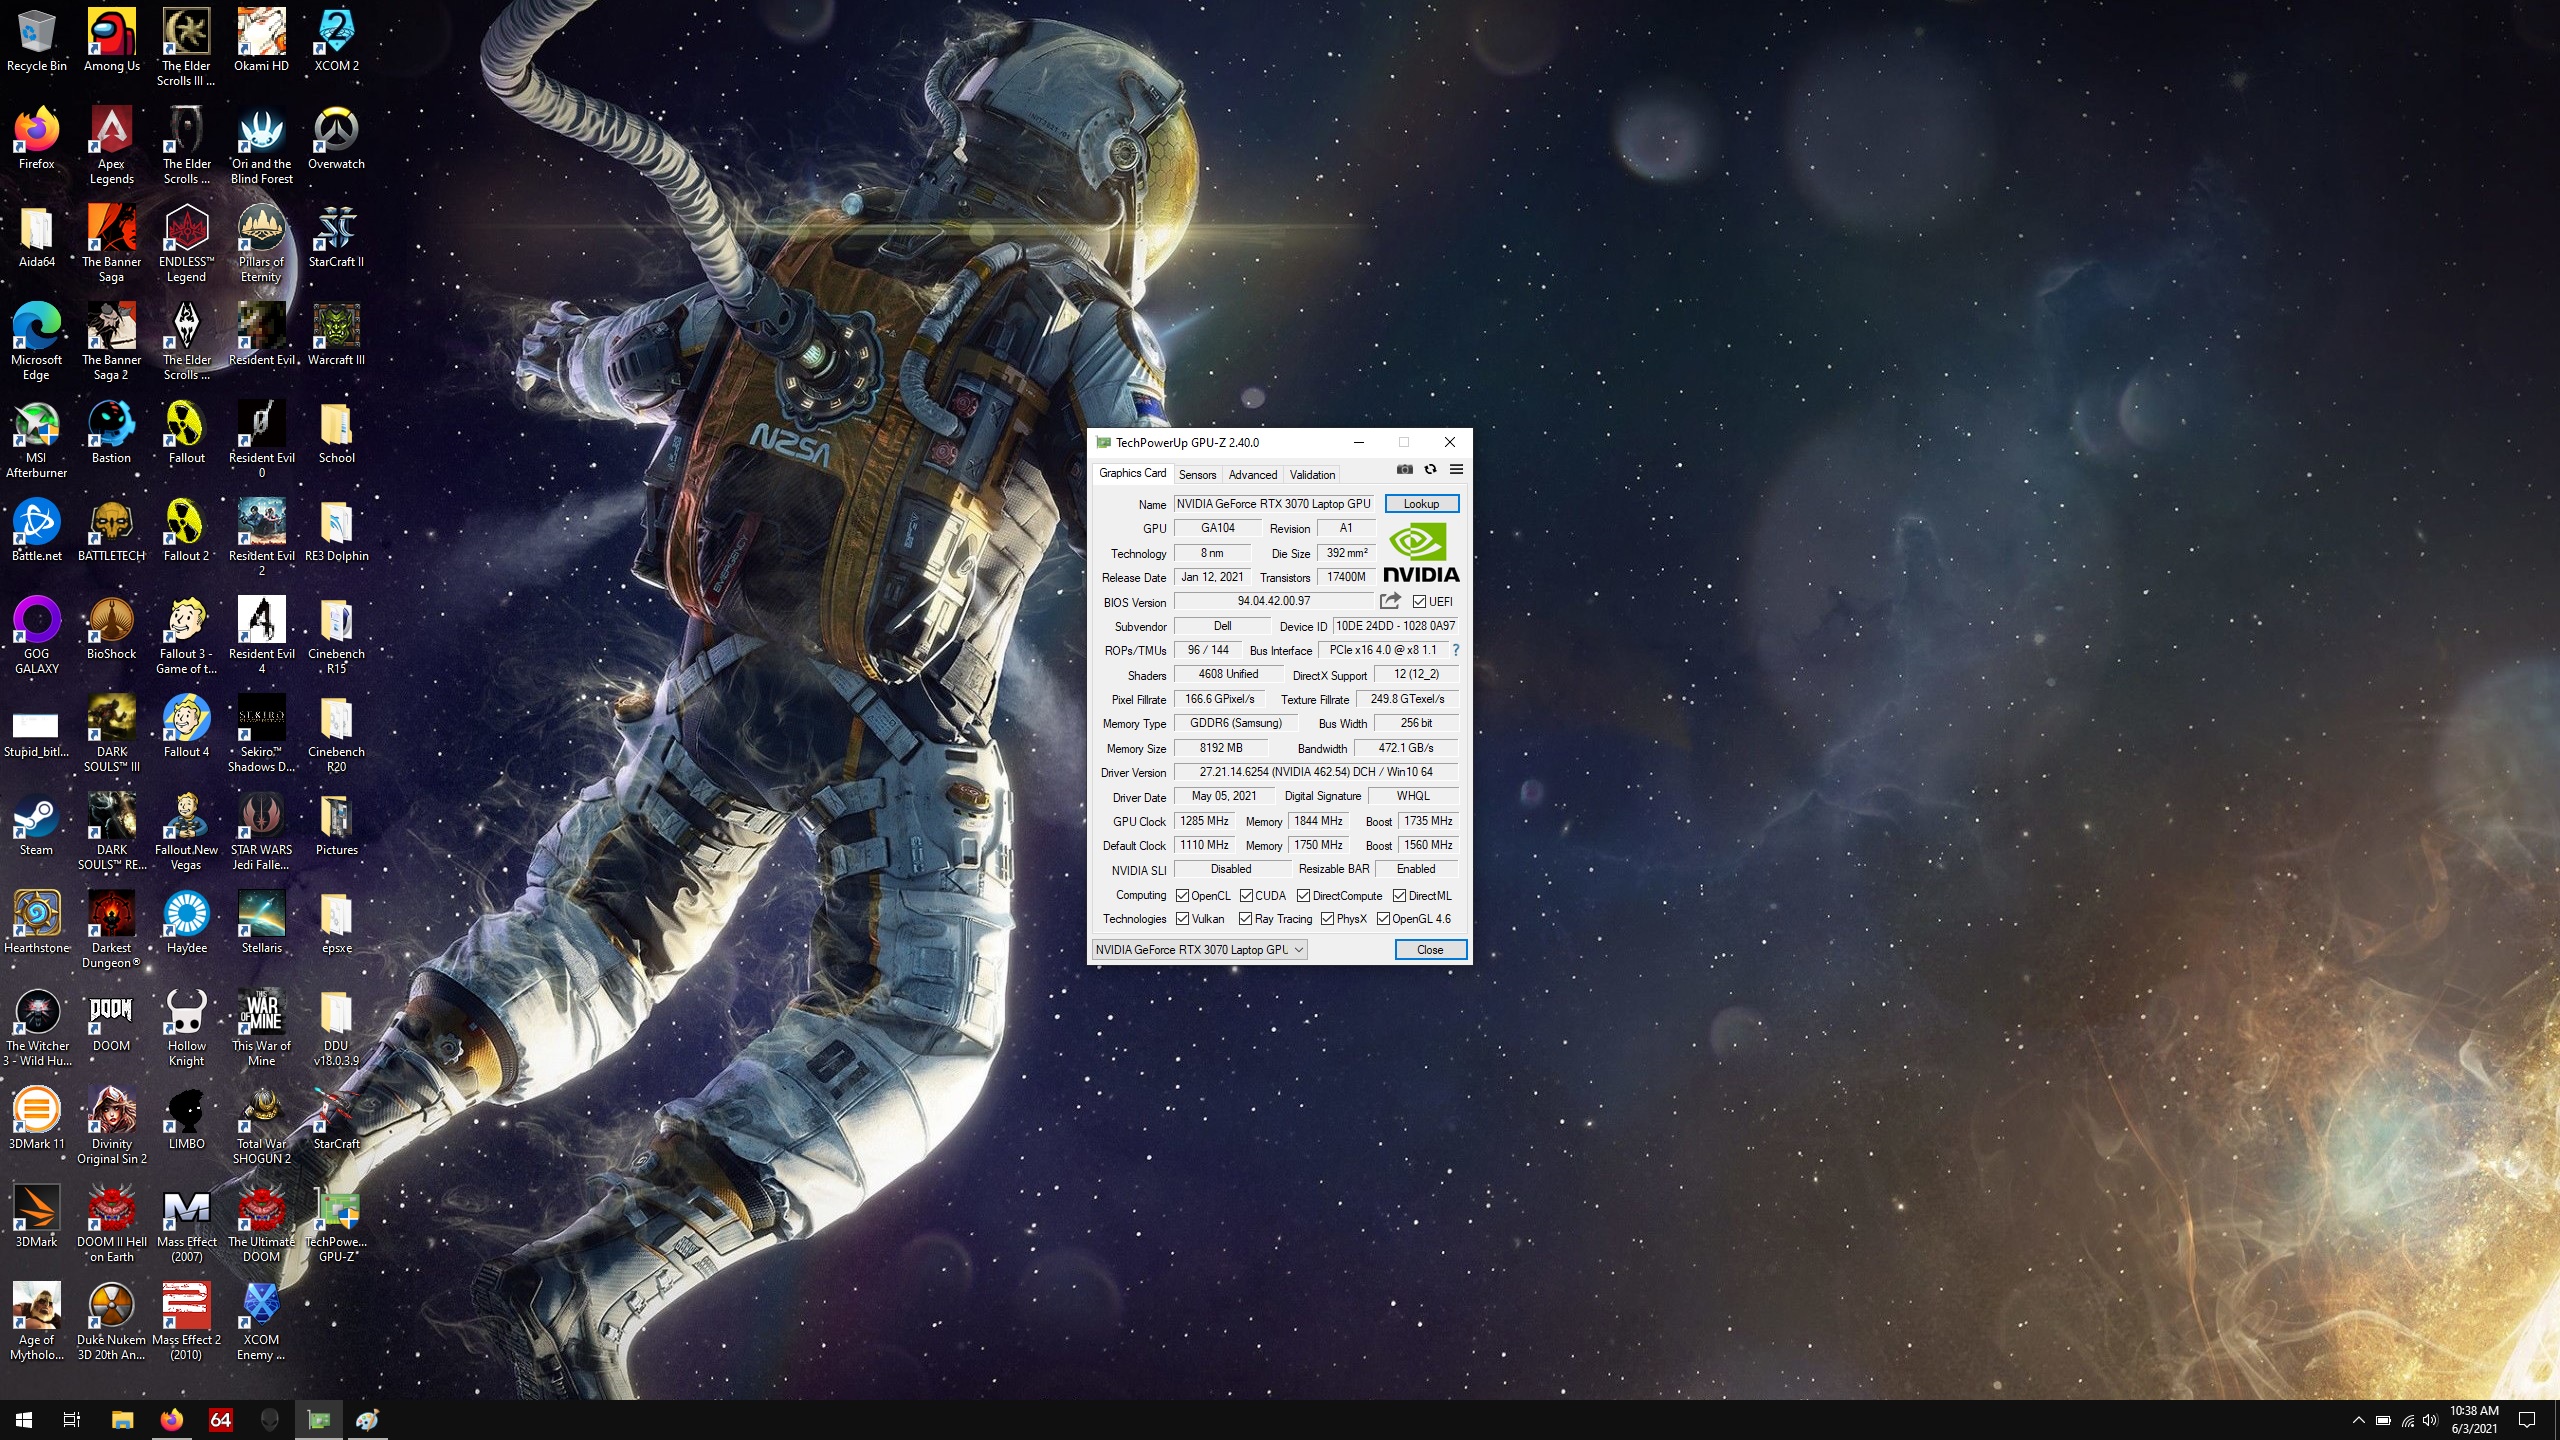Select the StarCraft II desktop icon
This screenshot has width=2560, height=1440.
pos(336,237)
